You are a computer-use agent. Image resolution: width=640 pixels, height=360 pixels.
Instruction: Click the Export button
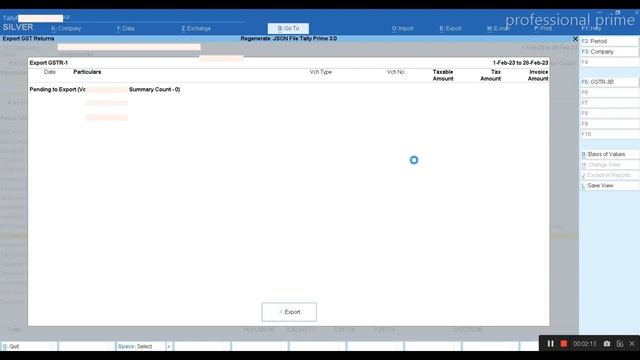[289, 312]
